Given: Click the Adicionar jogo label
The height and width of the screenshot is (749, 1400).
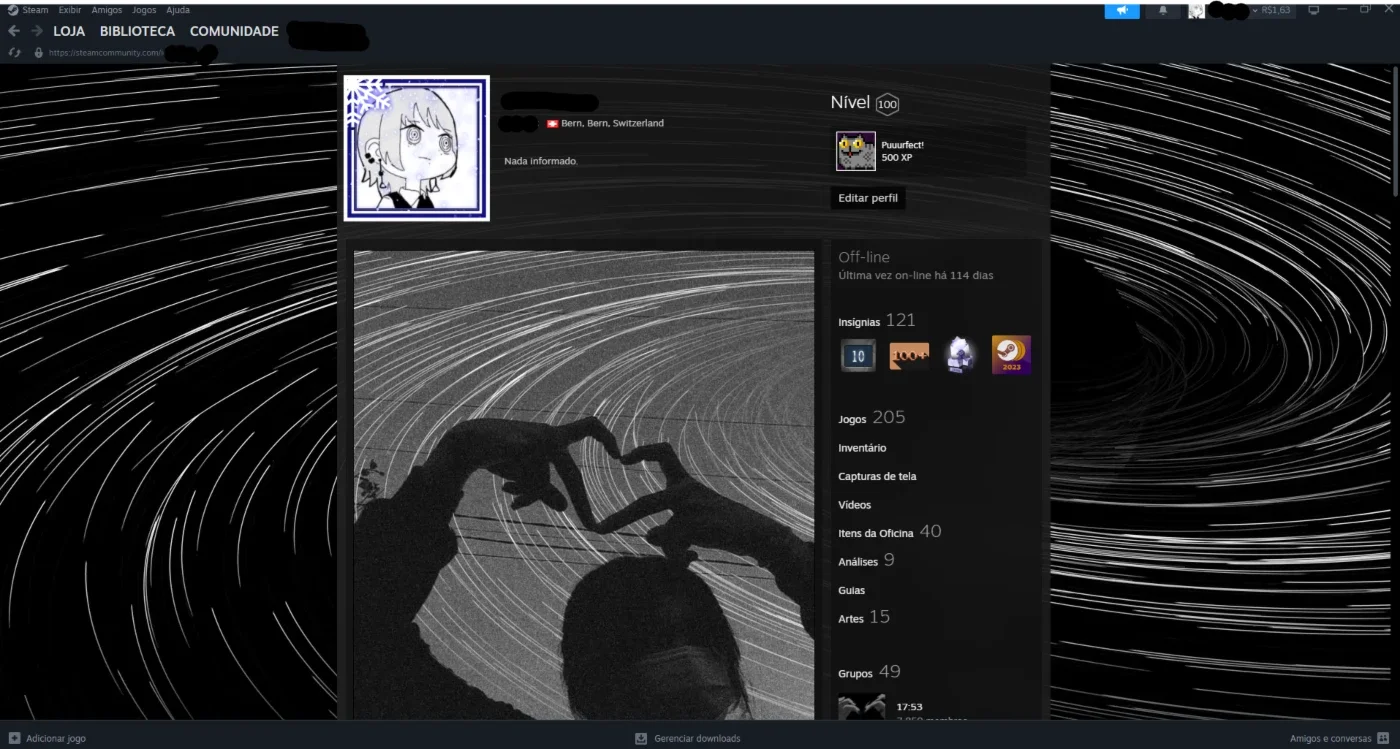Looking at the screenshot, I should point(56,738).
